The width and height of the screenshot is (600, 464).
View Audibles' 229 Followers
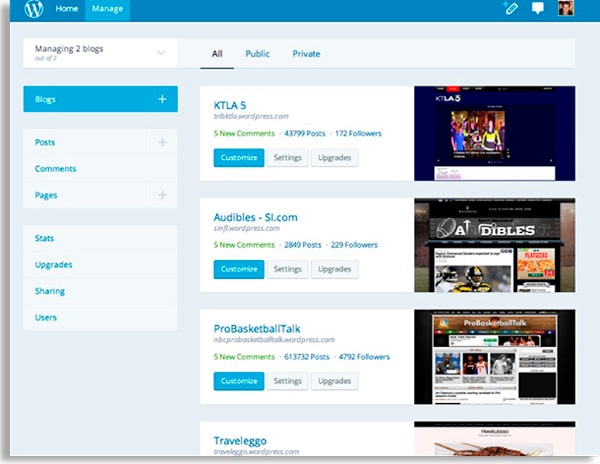pos(354,245)
